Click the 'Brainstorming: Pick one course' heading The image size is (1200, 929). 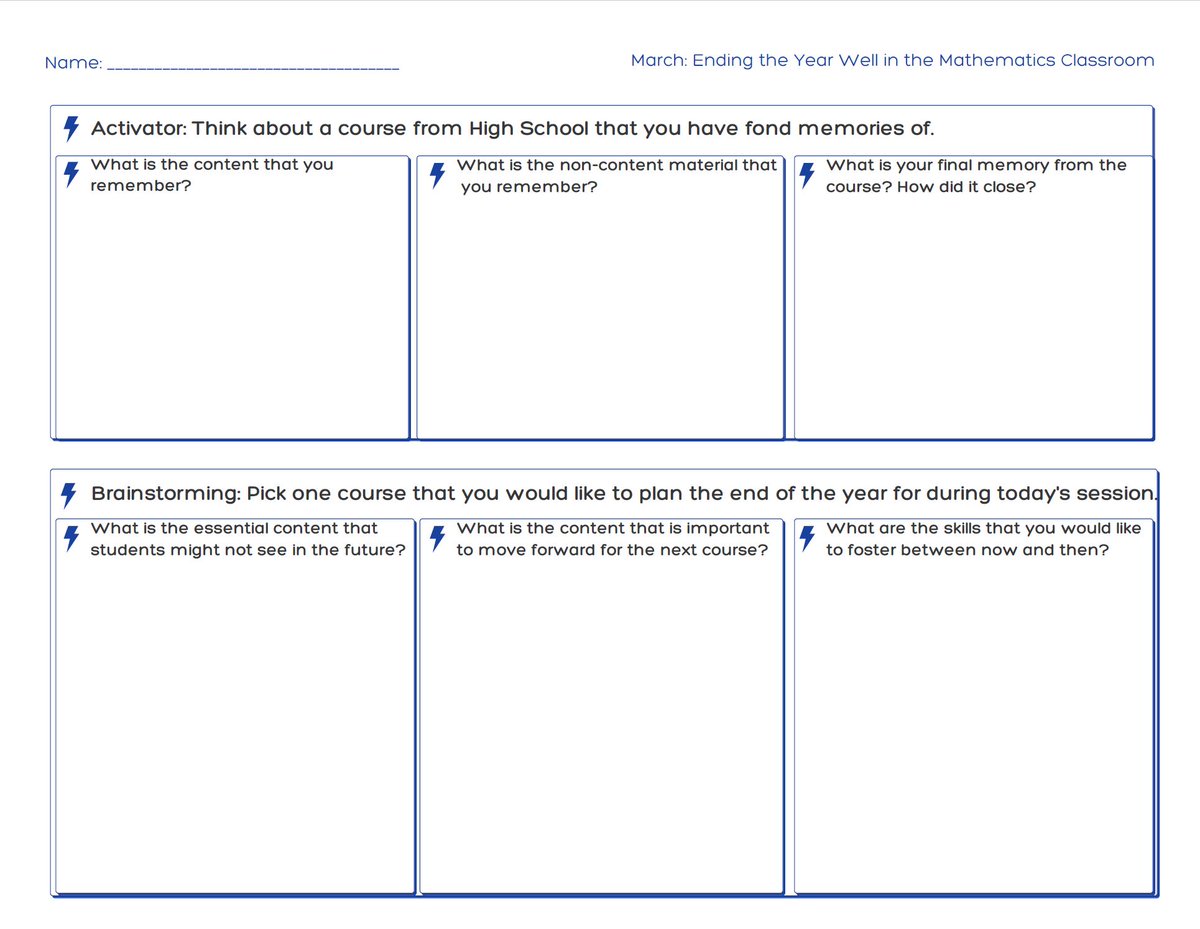point(624,494)
